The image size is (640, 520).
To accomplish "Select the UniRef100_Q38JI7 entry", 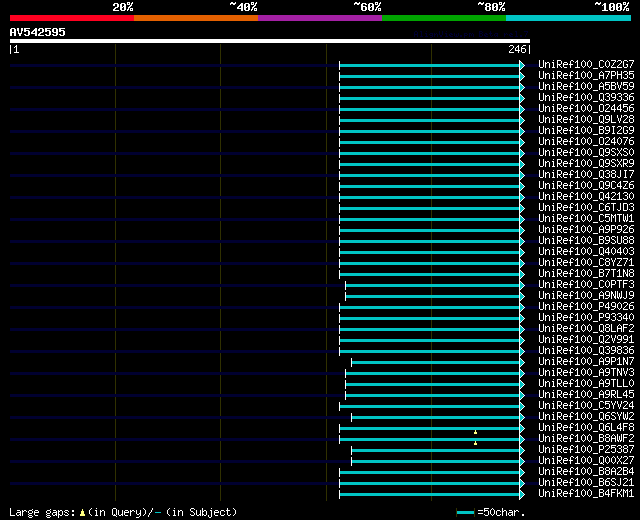I will pos(586,175).
